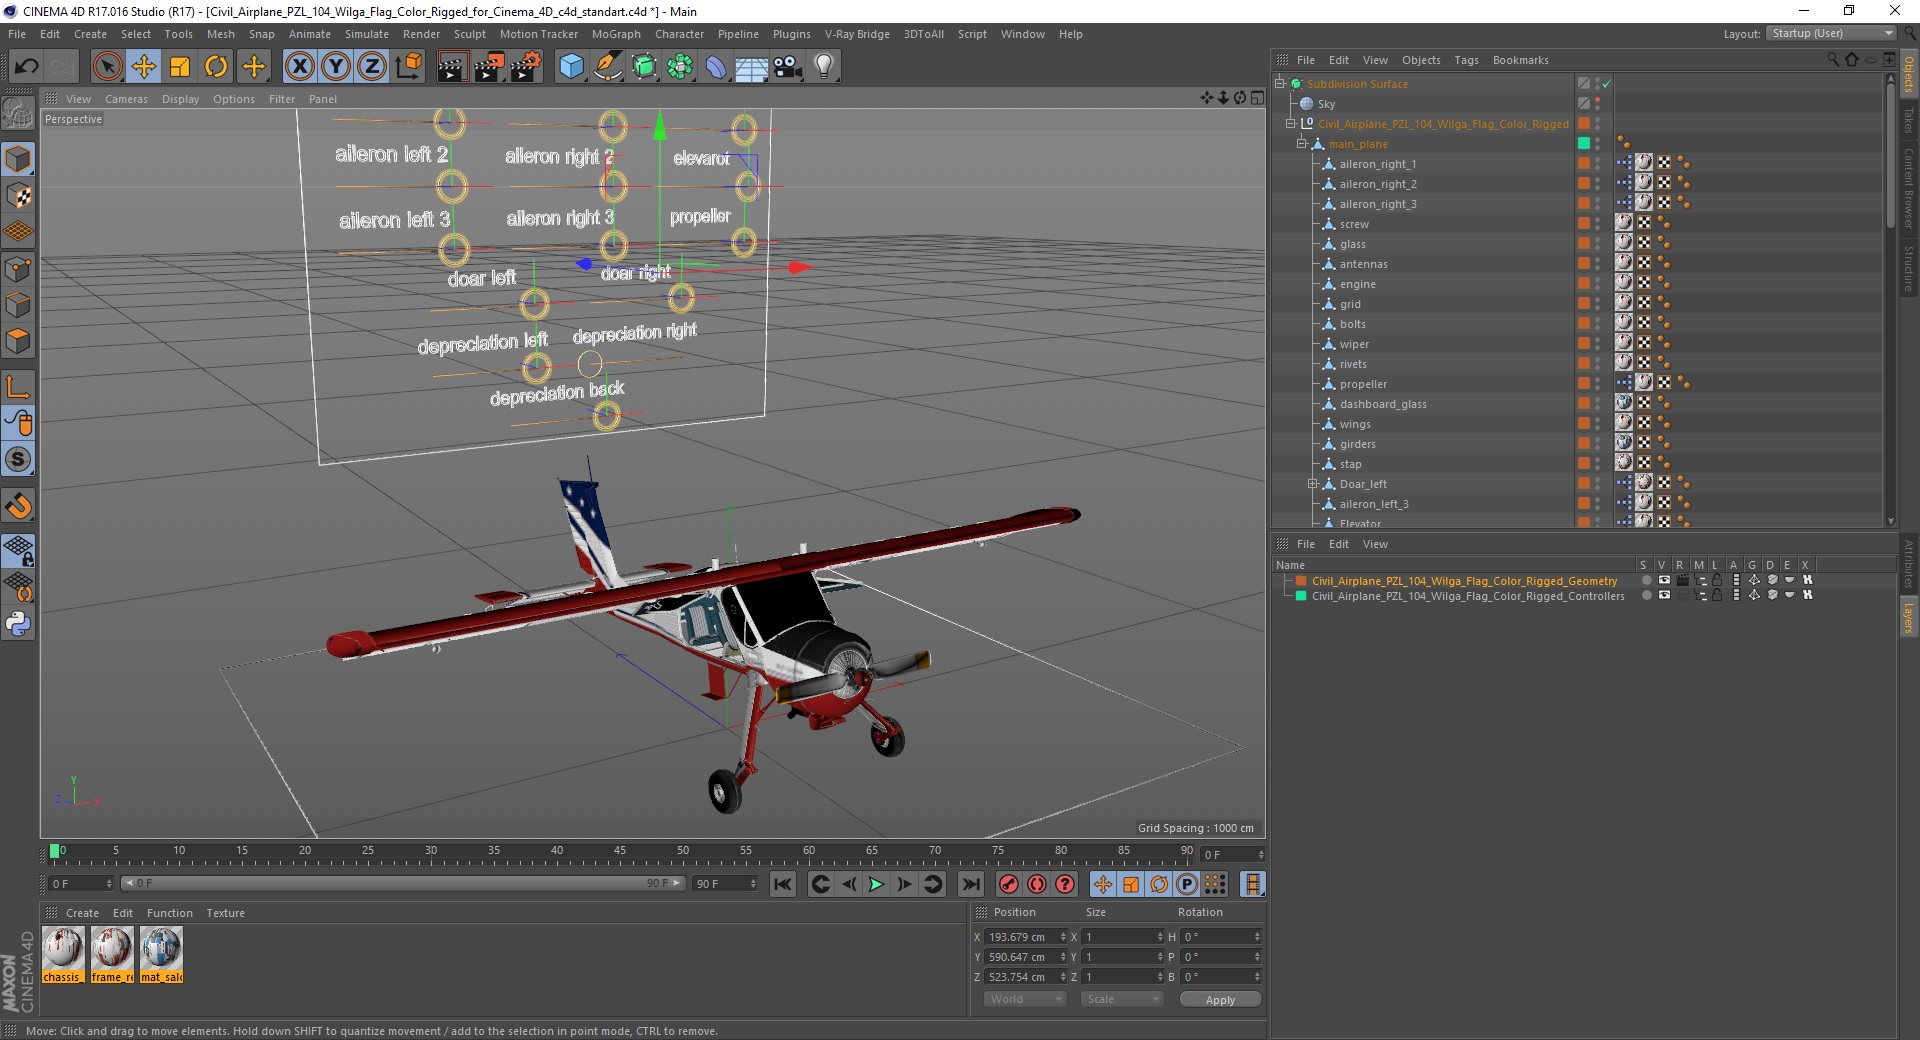Play the animation forward
This screenshot has width=1920, height=1040.
click(x=876, y=884)
